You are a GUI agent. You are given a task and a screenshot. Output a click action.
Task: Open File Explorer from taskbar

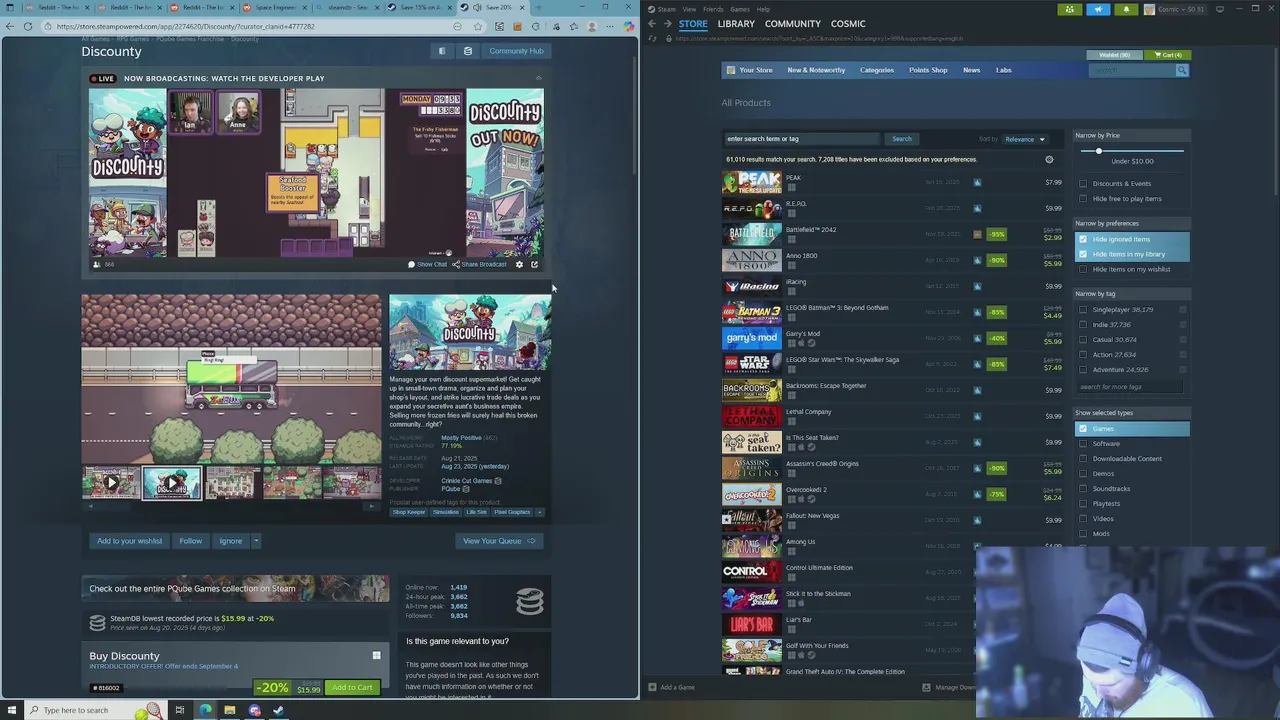[x=229, y=710]
